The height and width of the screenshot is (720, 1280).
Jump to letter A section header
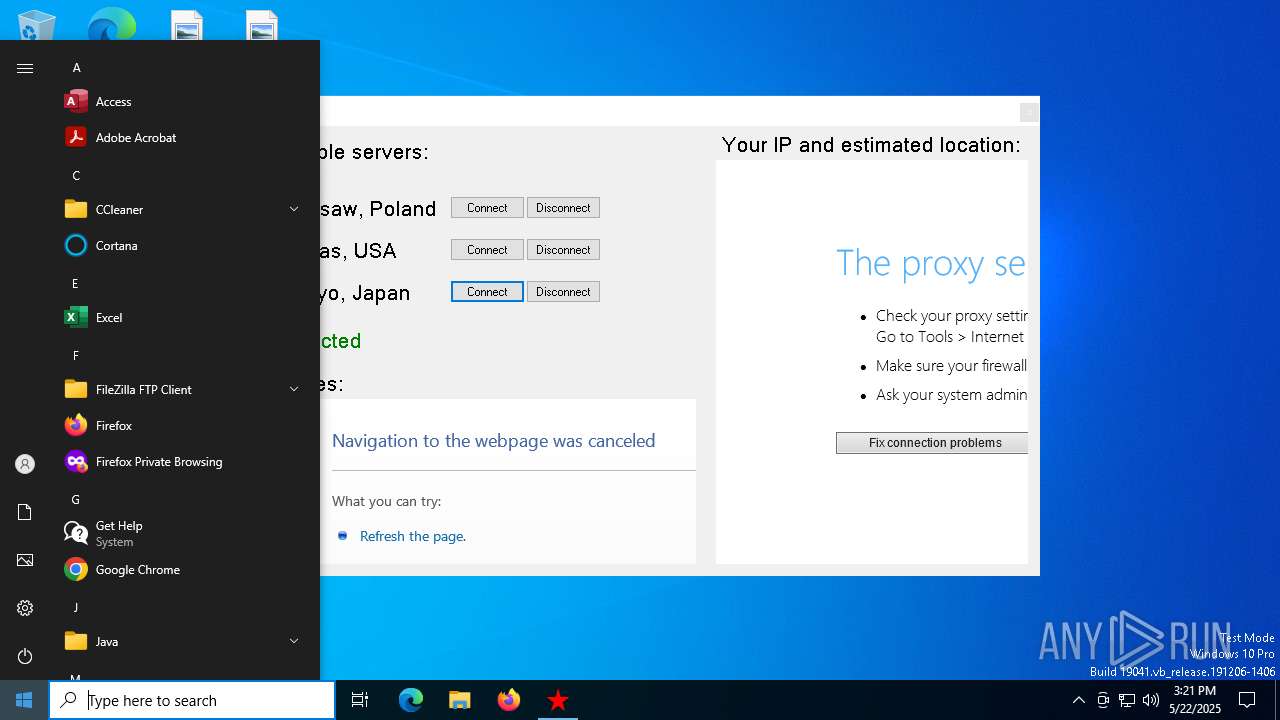pos(77,68)
